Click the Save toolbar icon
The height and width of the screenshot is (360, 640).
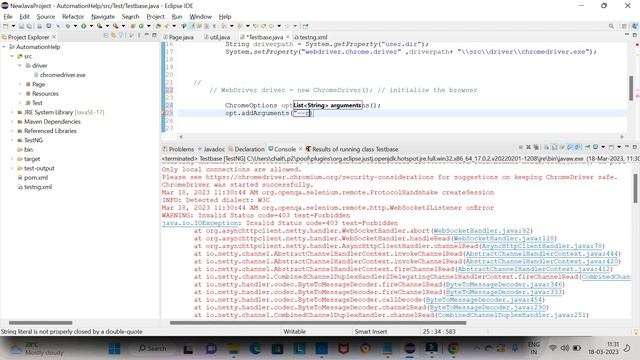pos(21,26)
